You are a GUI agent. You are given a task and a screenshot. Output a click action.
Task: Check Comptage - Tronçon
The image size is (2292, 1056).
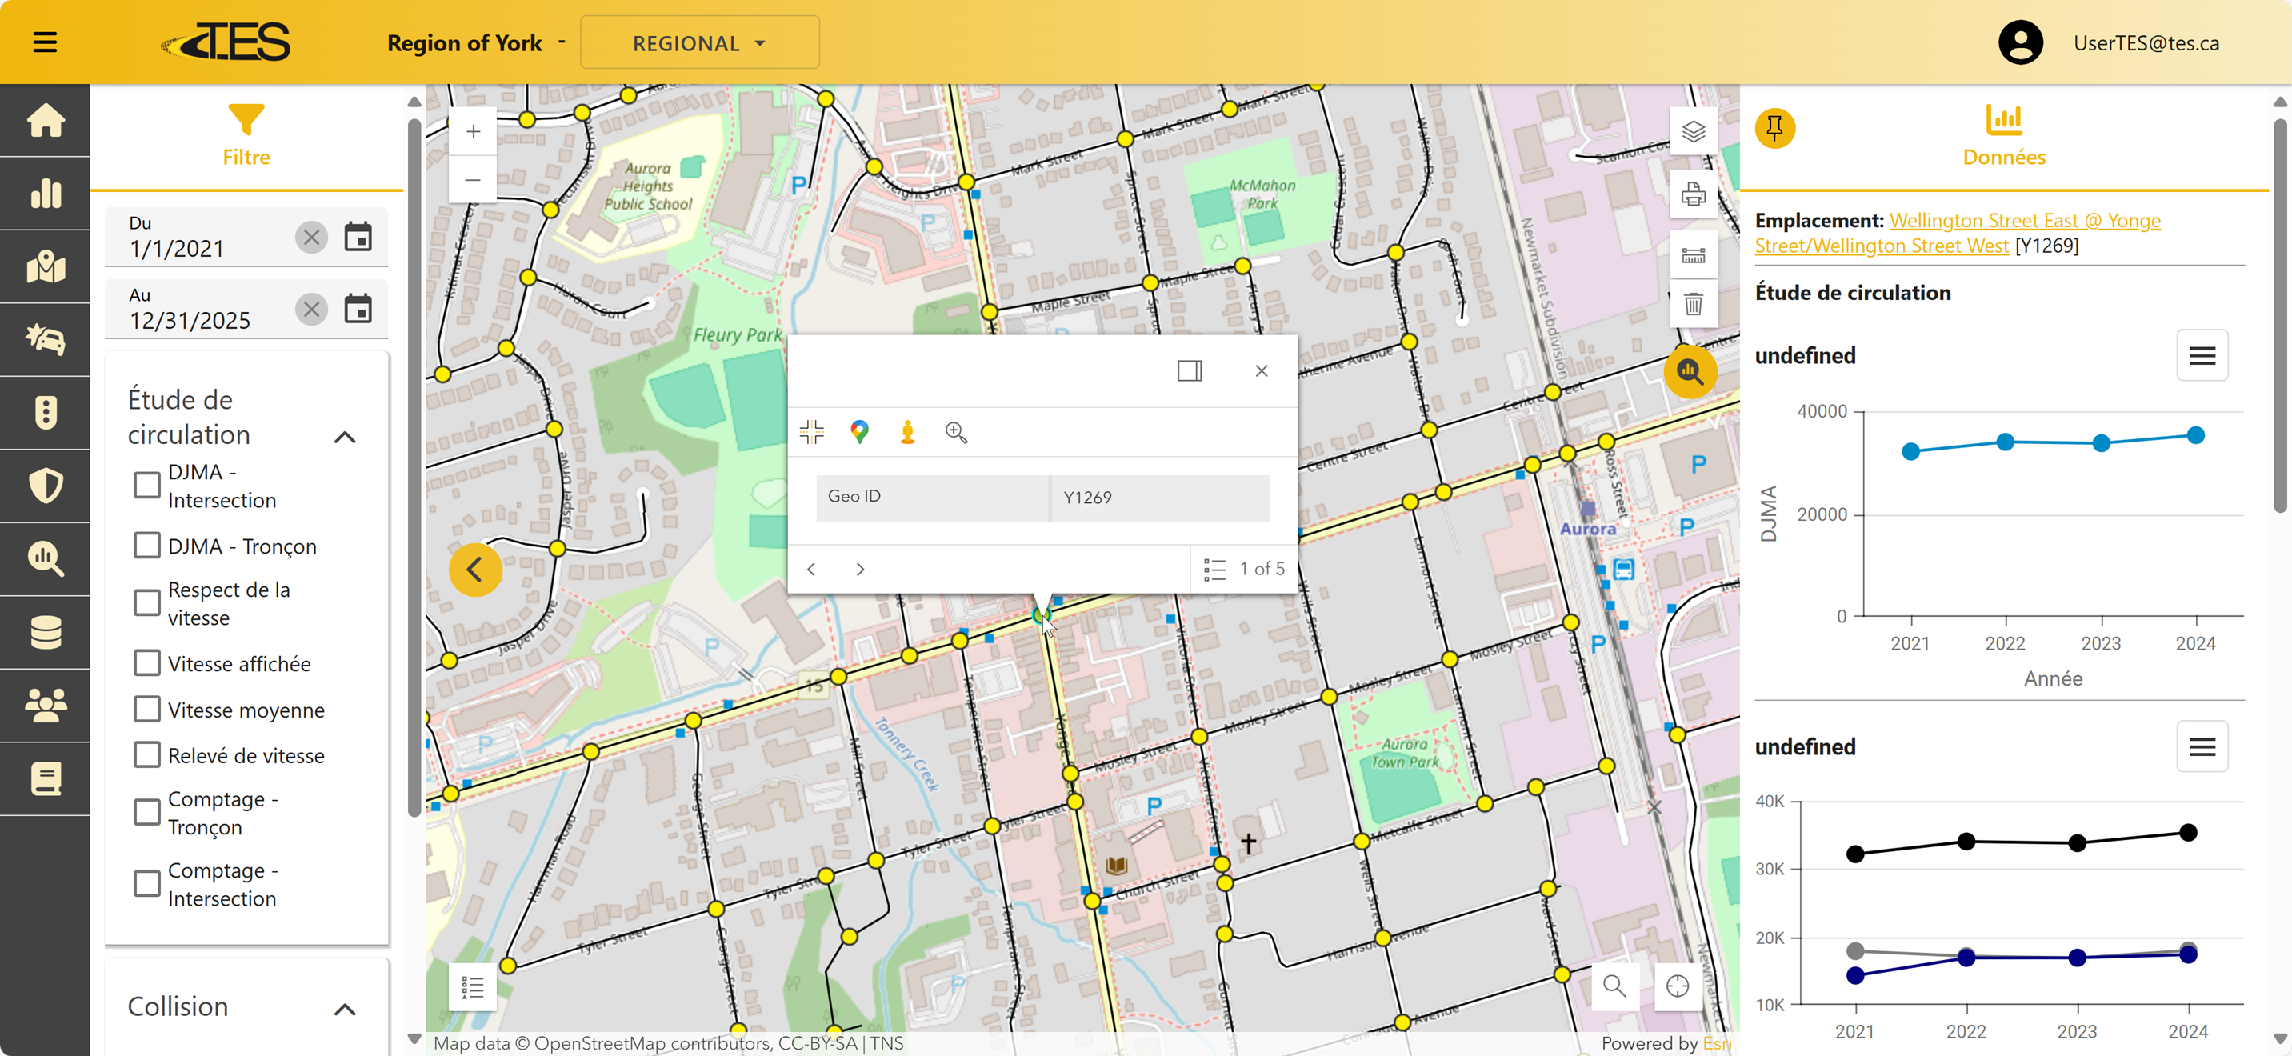[x=147, y=812]
